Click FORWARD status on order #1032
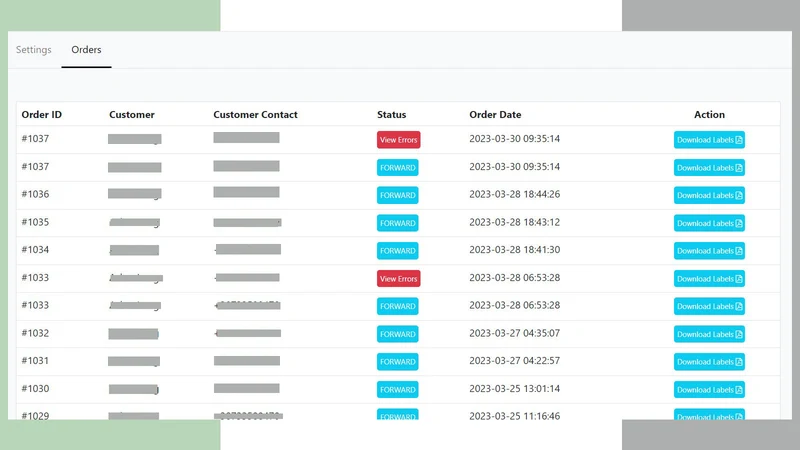The height and width of the screenshot is (450, 800). click(x=397, y=334)
